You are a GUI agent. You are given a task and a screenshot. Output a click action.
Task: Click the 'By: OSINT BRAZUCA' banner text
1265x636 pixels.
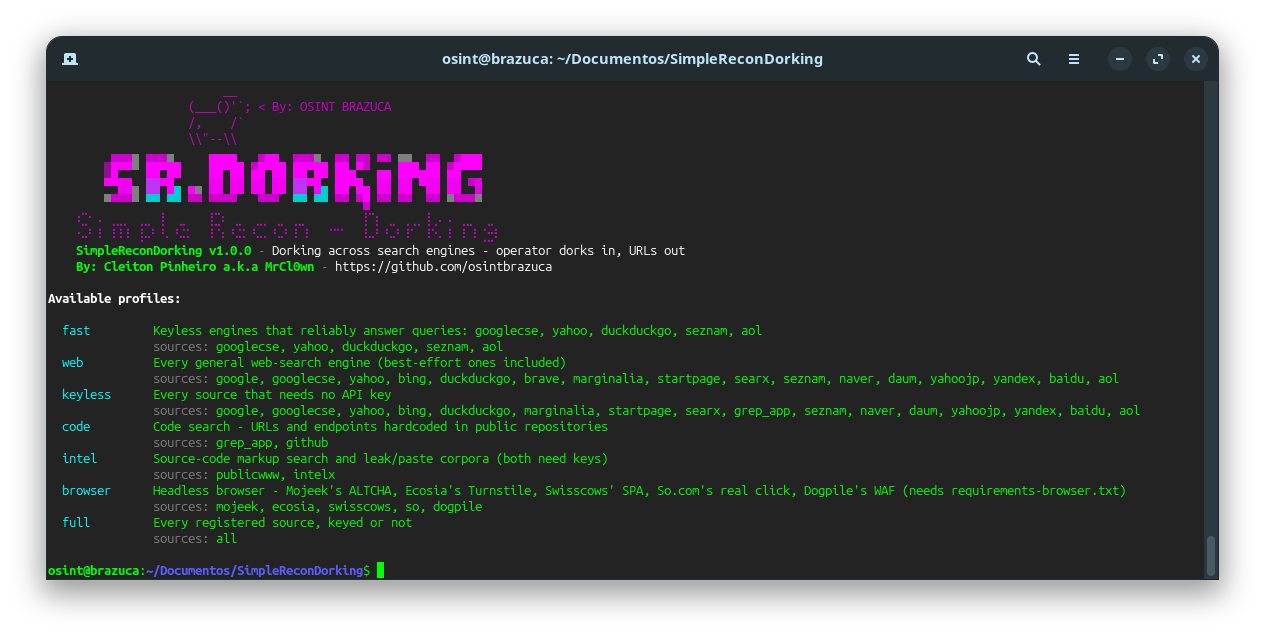tap(332, 107)
